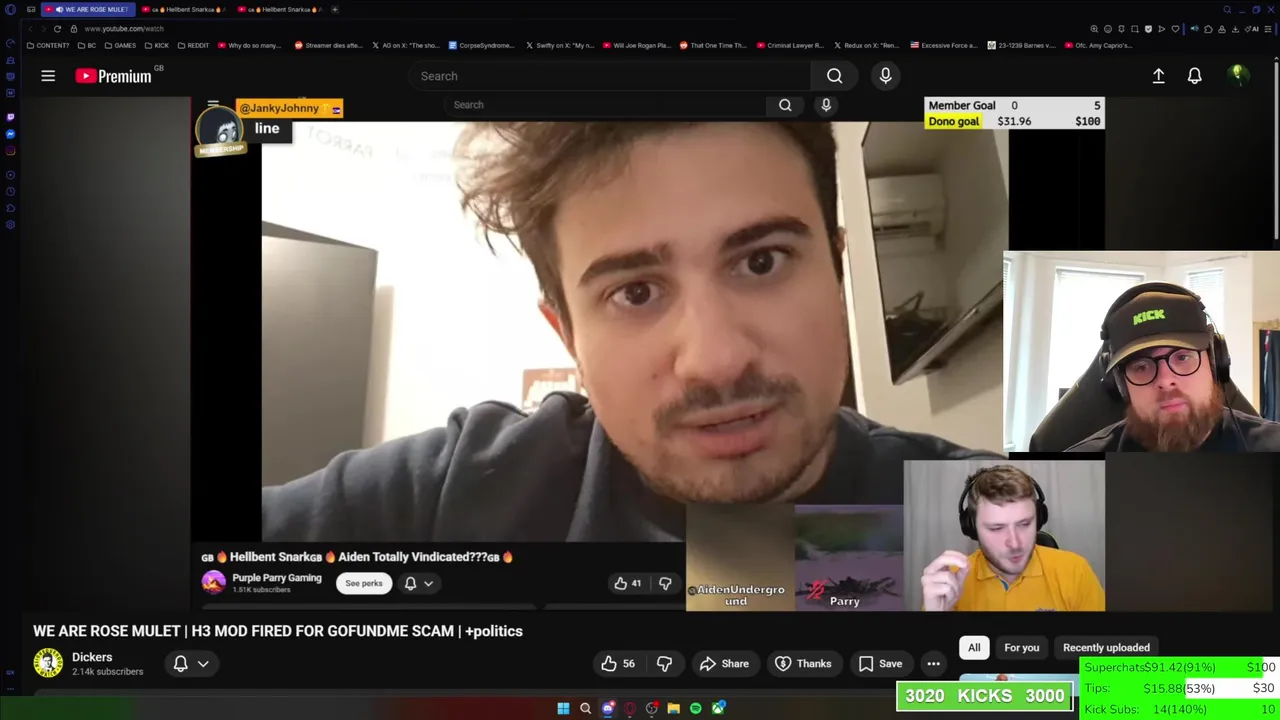1280x720 pixels.
Task: Click the page vertical scrollbar
Action: (x=1275, y=150)
